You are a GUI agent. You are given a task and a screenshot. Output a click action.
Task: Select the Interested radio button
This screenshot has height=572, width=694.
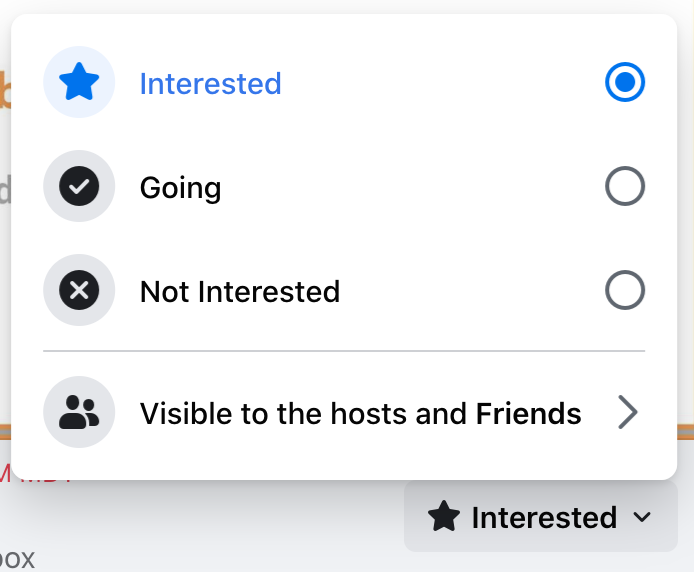click(x=625, y=83)
